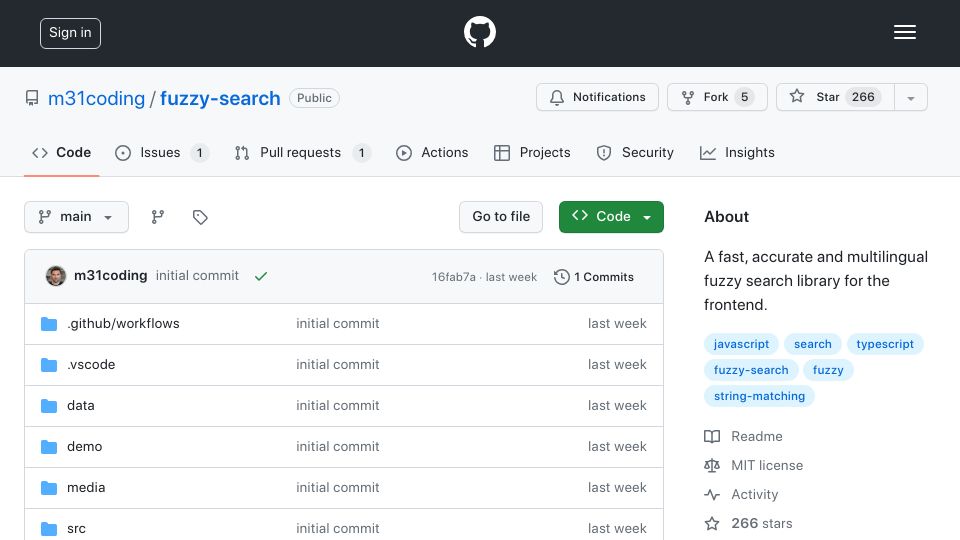The image size is (960, 540).
Task: Click the Notifications bell button
Action: 597,97
